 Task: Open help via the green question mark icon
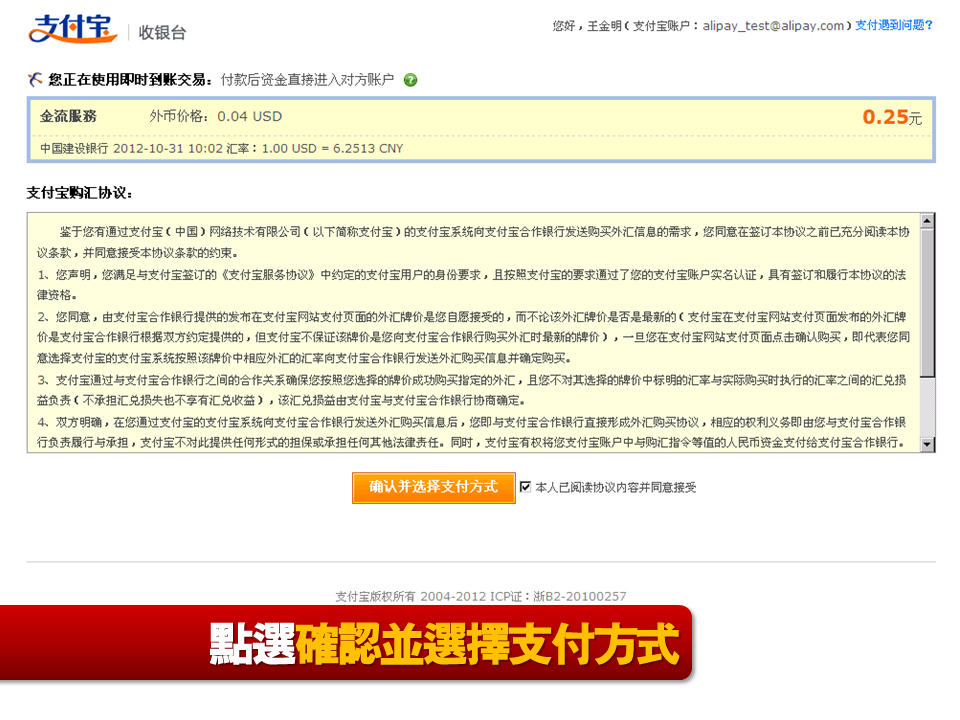click(410, 78)
